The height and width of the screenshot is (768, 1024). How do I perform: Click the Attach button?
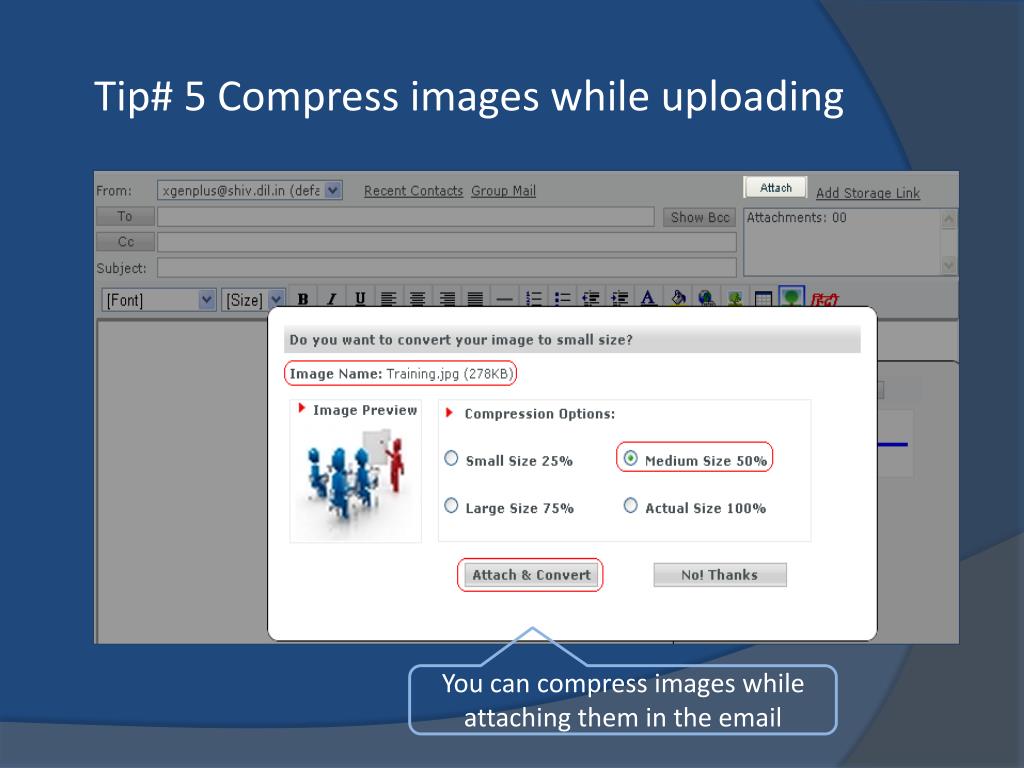pos(775,187)
